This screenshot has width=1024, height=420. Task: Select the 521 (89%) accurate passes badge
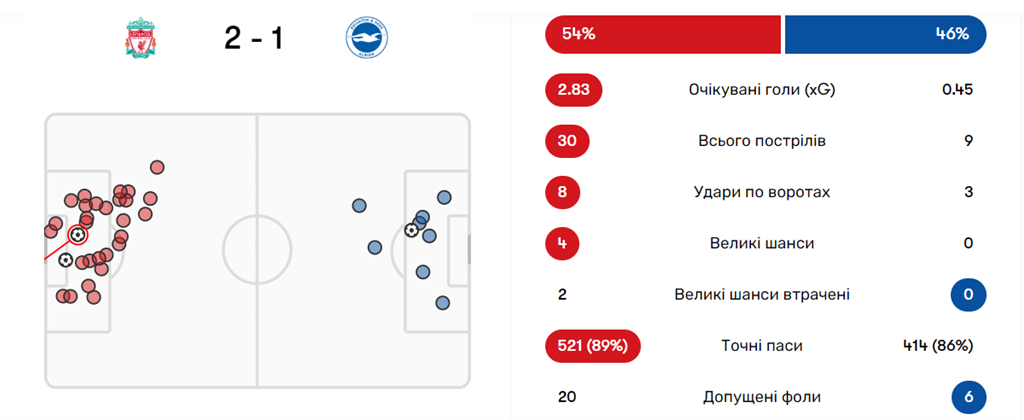593,346
